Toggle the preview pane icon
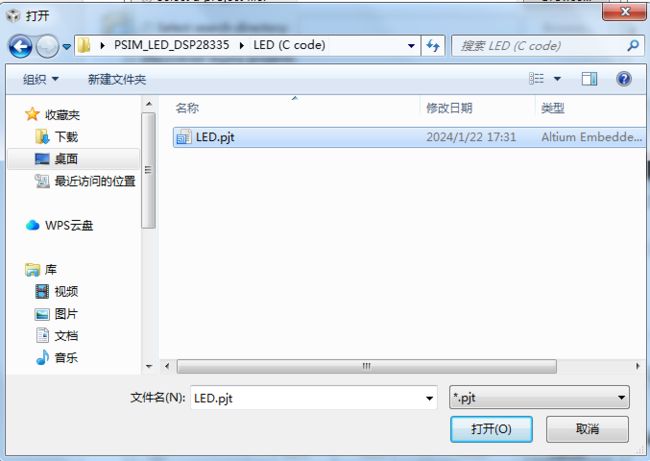 589,79
